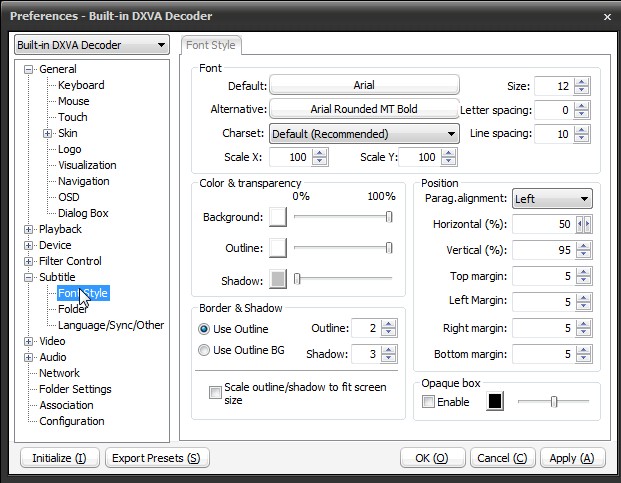
Task: Click the Shadow color swatch
Action: tap(278, 279)
